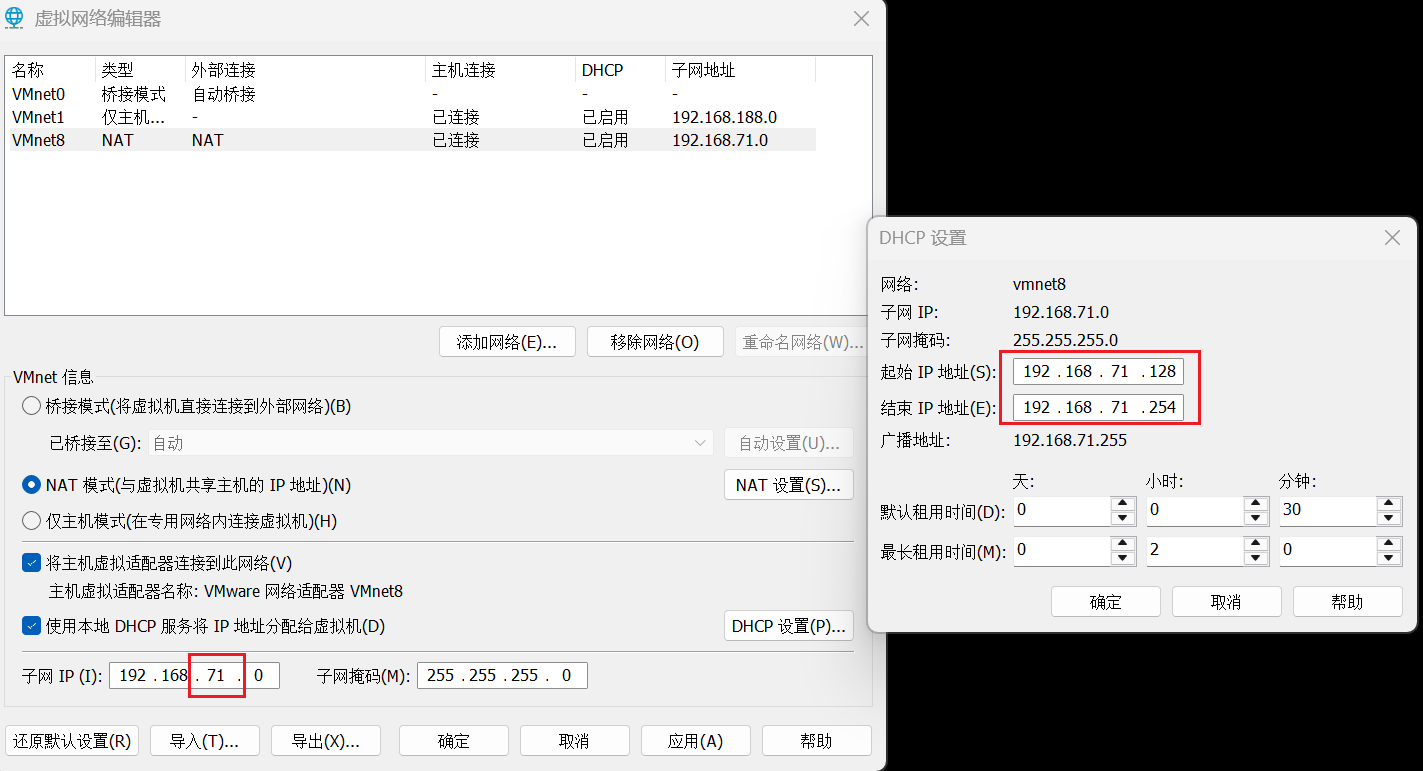
Task: Decrease default lease 小时 spinner value
Action: click(1256, 517)
